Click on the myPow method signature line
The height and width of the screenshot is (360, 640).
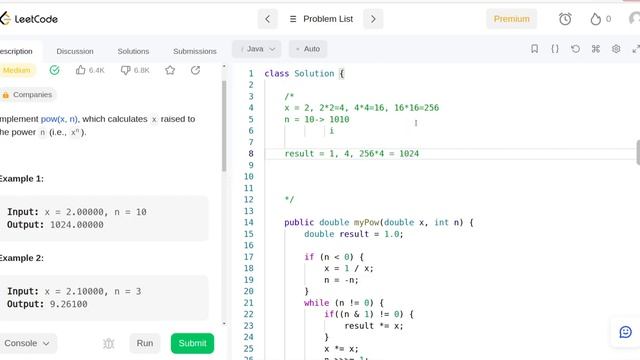[x=379, y=222]
